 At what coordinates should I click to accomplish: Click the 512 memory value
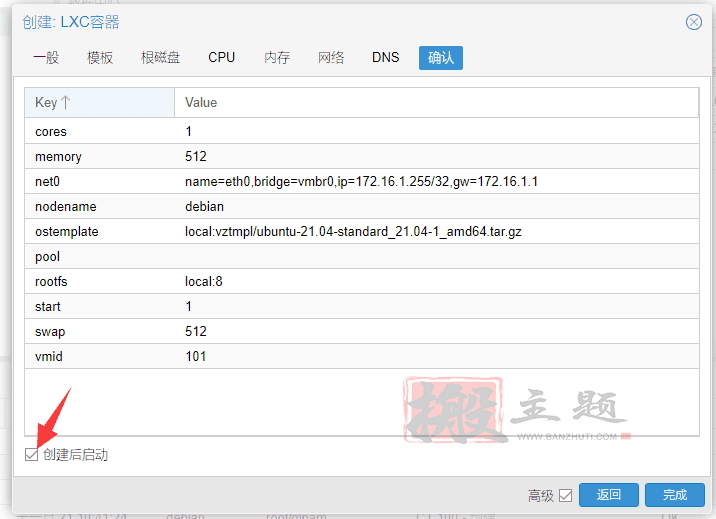pyautogui.click(x=195, y=157)
